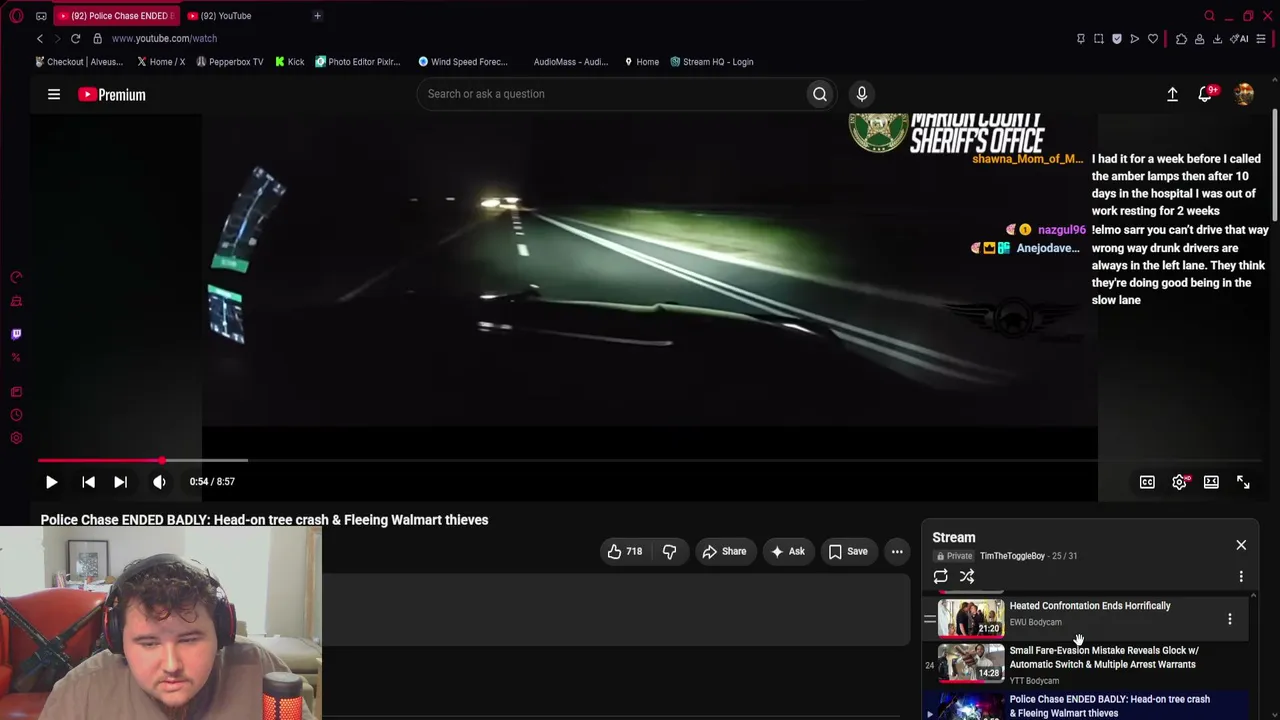Image resolution: width=1280 pixels, height=720 pixels.
Task: Open Opera workspaces icon beside tabs
Action: point(41,16)
